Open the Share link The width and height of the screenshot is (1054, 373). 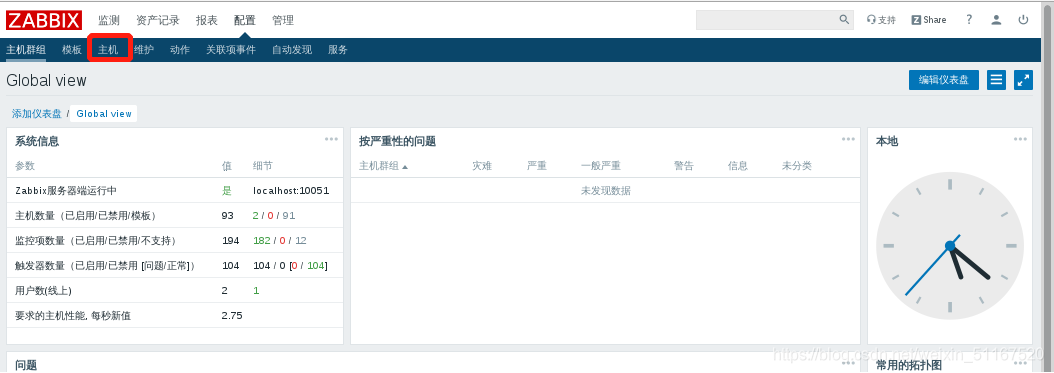(929, 20)
